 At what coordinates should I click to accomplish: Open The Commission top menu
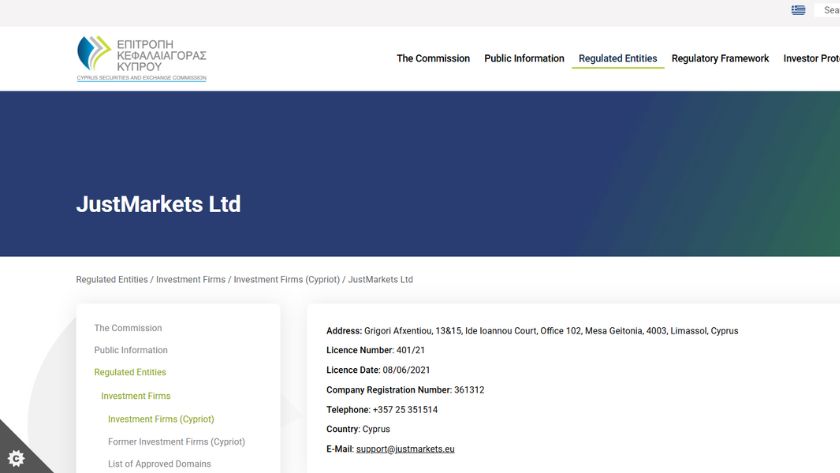point(433,59)
